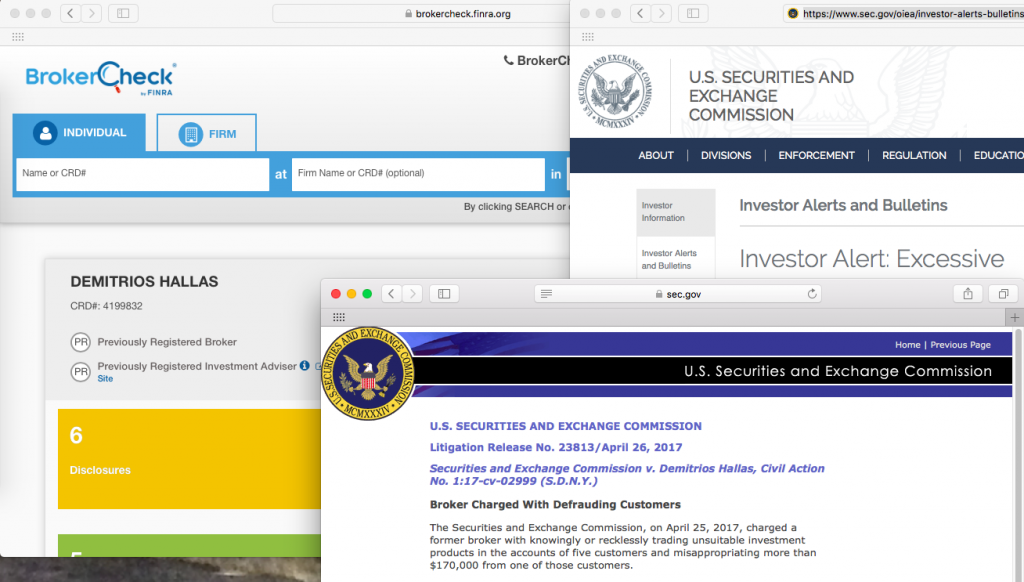Click the Previously Registered Broker PR badge
The image size is (1024, 582).
tap(80, 342)
